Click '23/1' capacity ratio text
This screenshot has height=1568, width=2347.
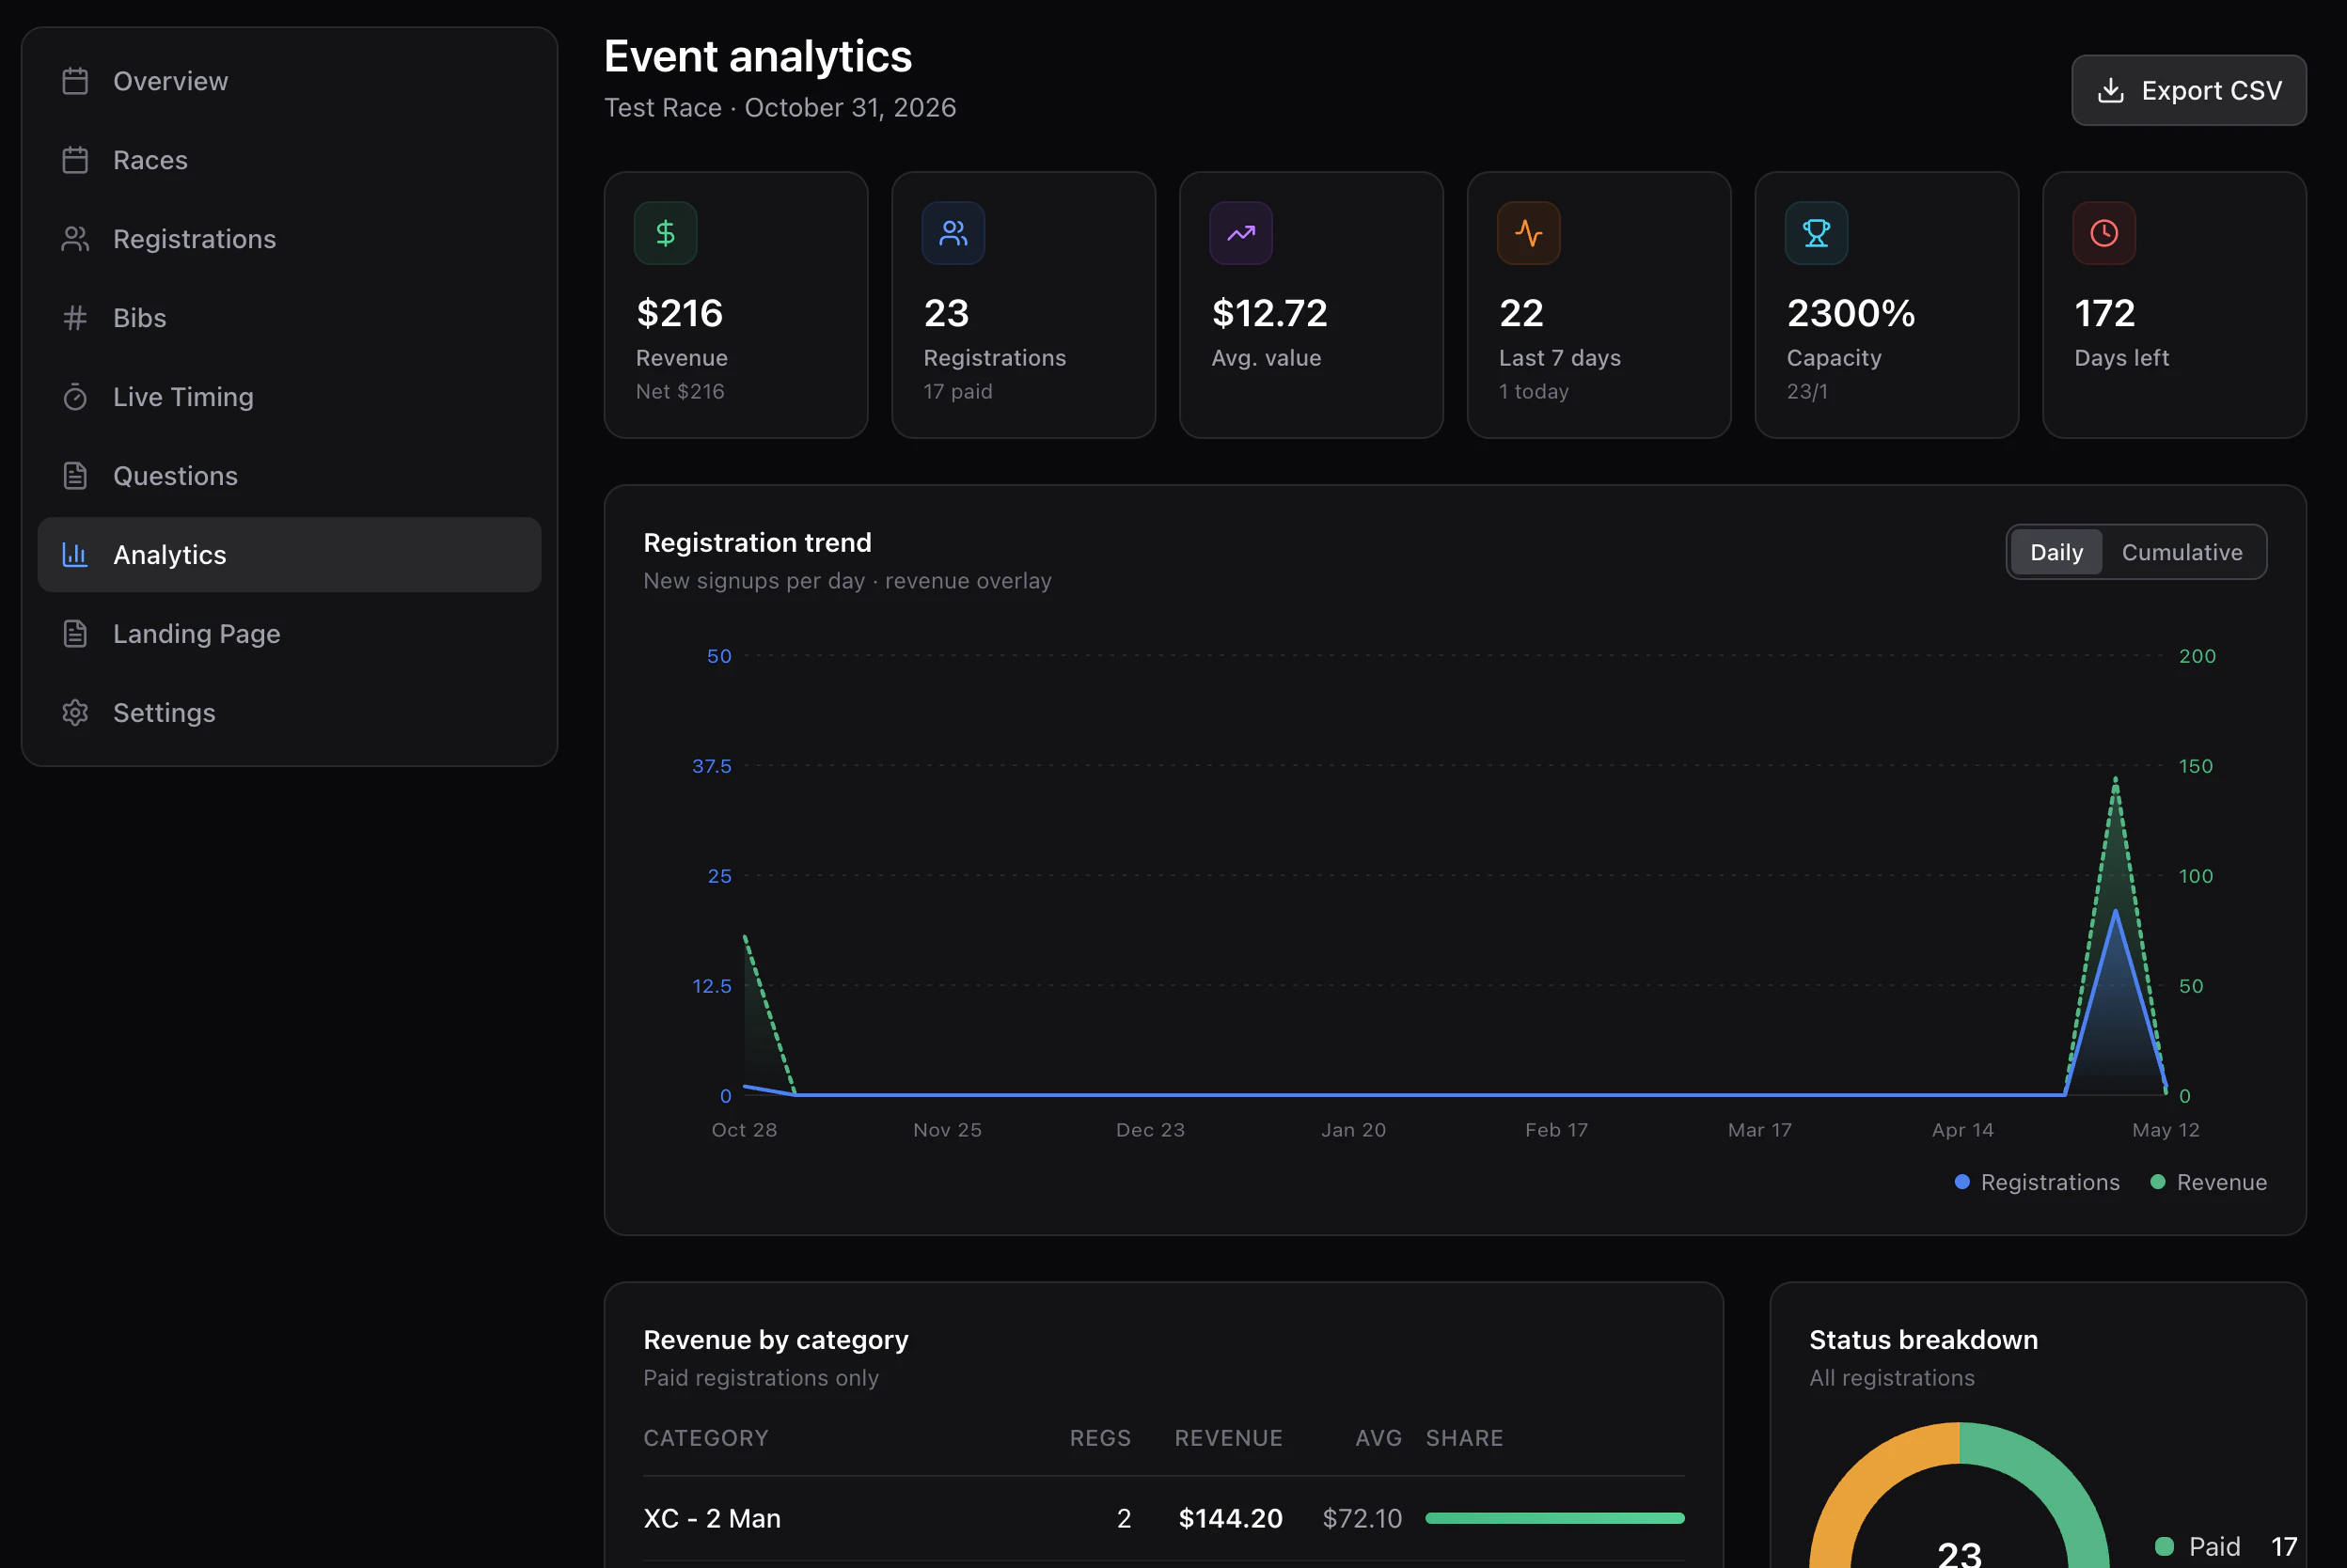tap(1806, 391)
